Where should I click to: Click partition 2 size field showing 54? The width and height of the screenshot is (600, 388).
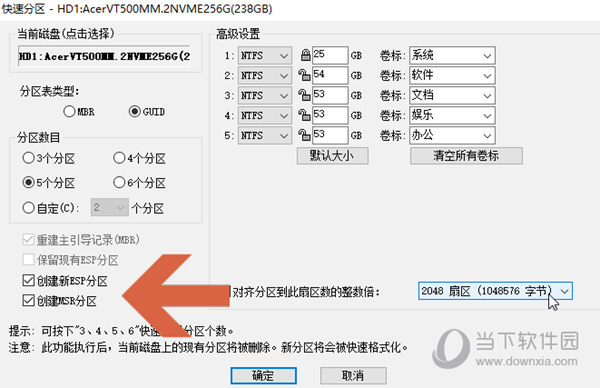[330, 75]
